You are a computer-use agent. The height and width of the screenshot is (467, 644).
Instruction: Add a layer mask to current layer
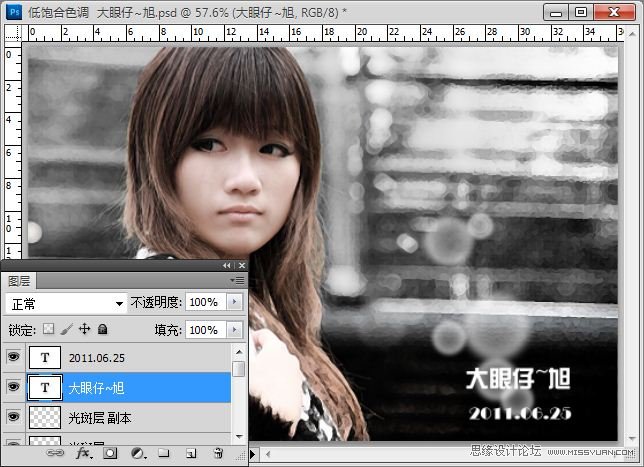click(x=110, y=453)
